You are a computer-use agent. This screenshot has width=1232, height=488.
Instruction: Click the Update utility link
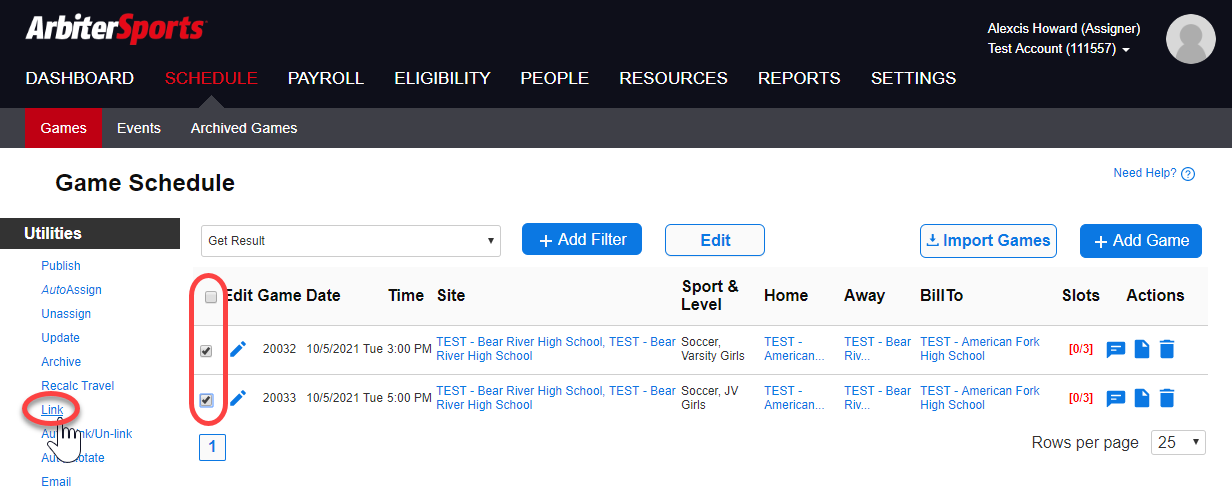pyautogui.click(x=60, y=338)
